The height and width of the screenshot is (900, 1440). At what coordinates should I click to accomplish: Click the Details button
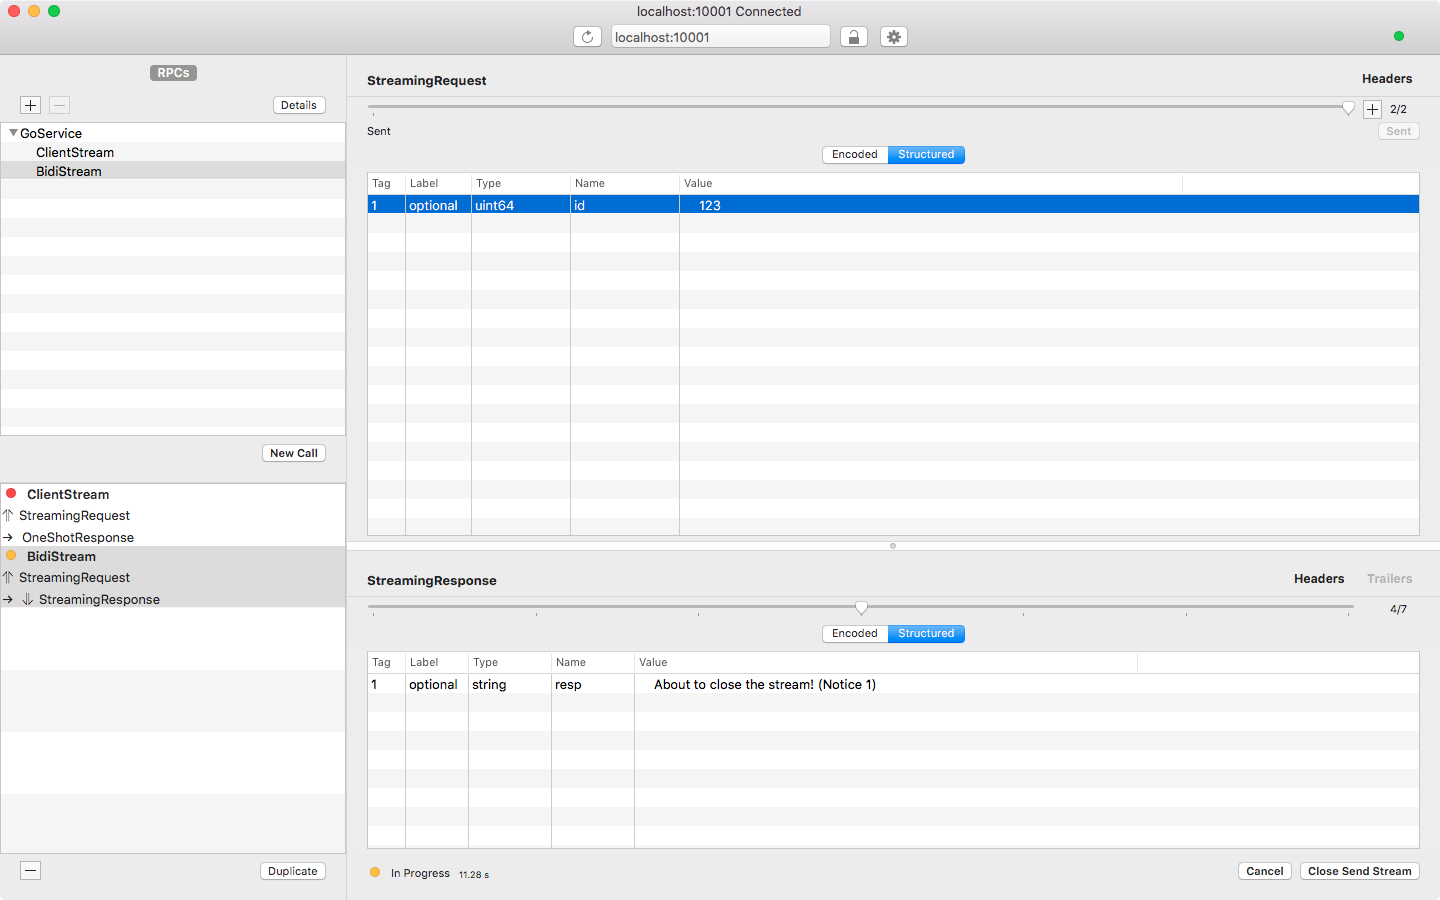tap(299, 105)
